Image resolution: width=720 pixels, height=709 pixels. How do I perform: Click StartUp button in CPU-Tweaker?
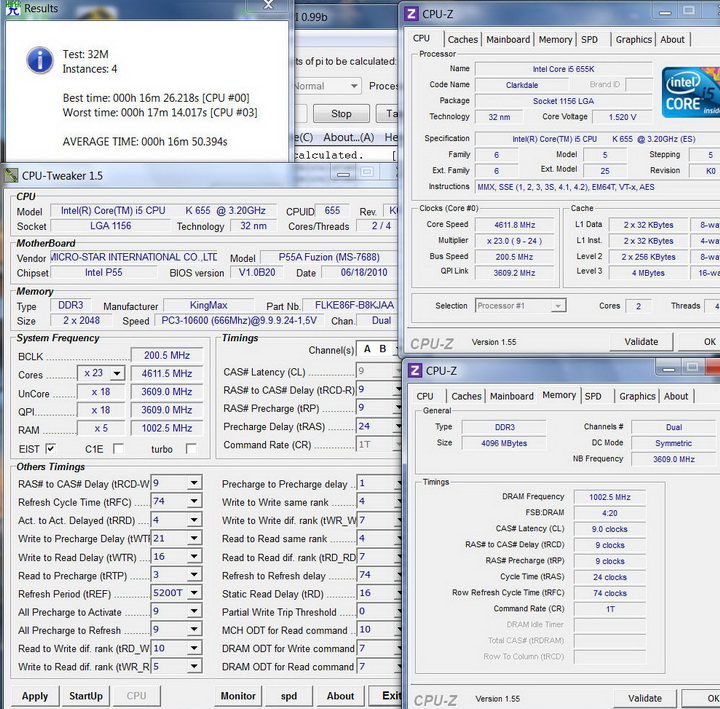coord(86,696)
